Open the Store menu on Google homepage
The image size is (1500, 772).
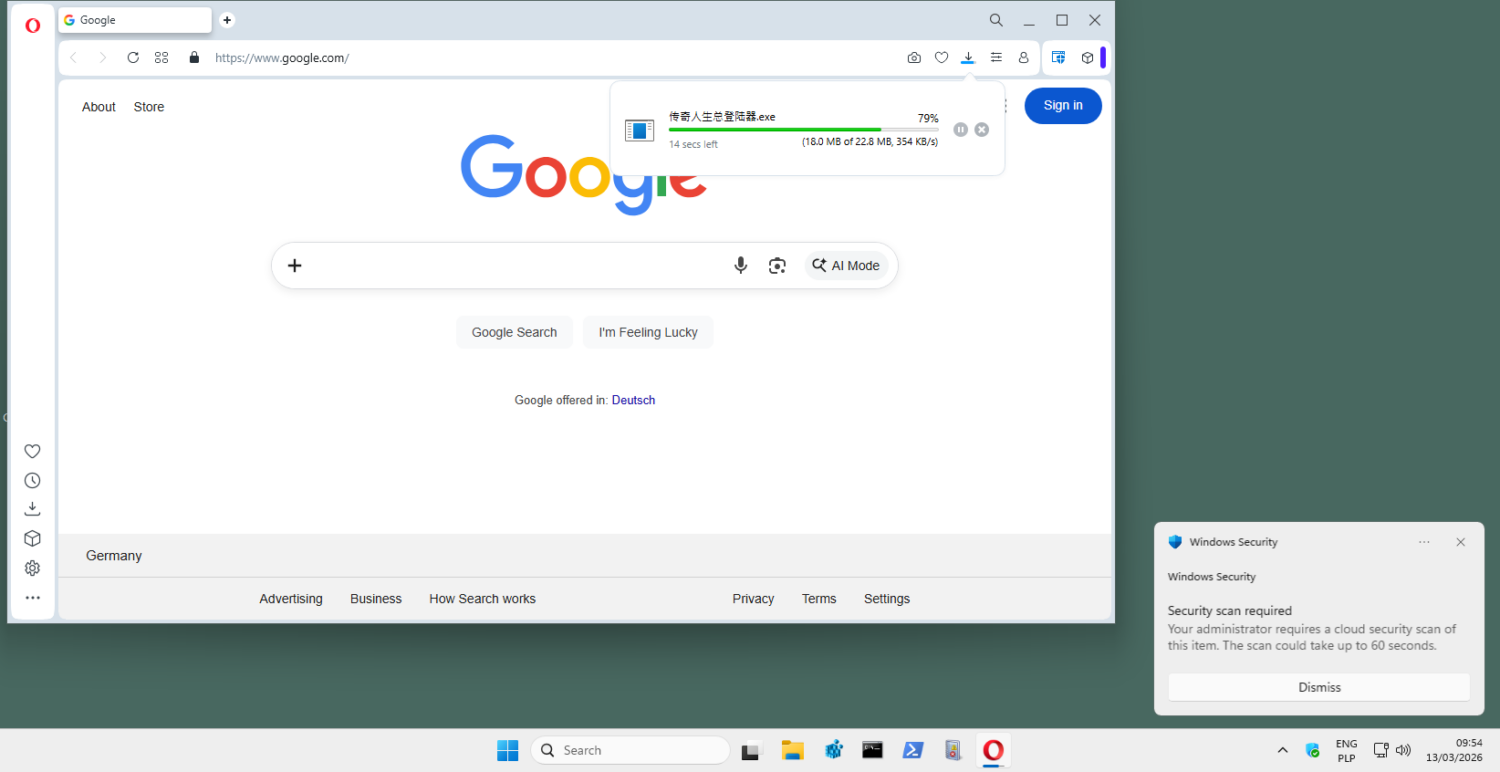(x=148, y=106)
